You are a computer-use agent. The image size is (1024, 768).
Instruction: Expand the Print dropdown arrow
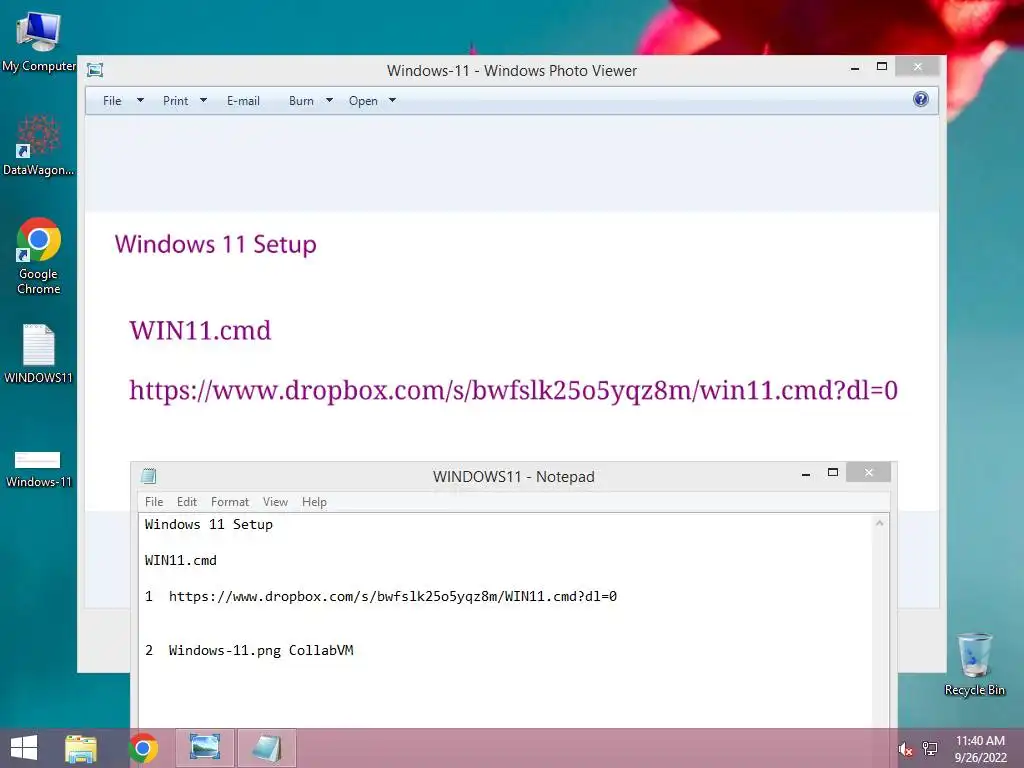tap(203, 101)
